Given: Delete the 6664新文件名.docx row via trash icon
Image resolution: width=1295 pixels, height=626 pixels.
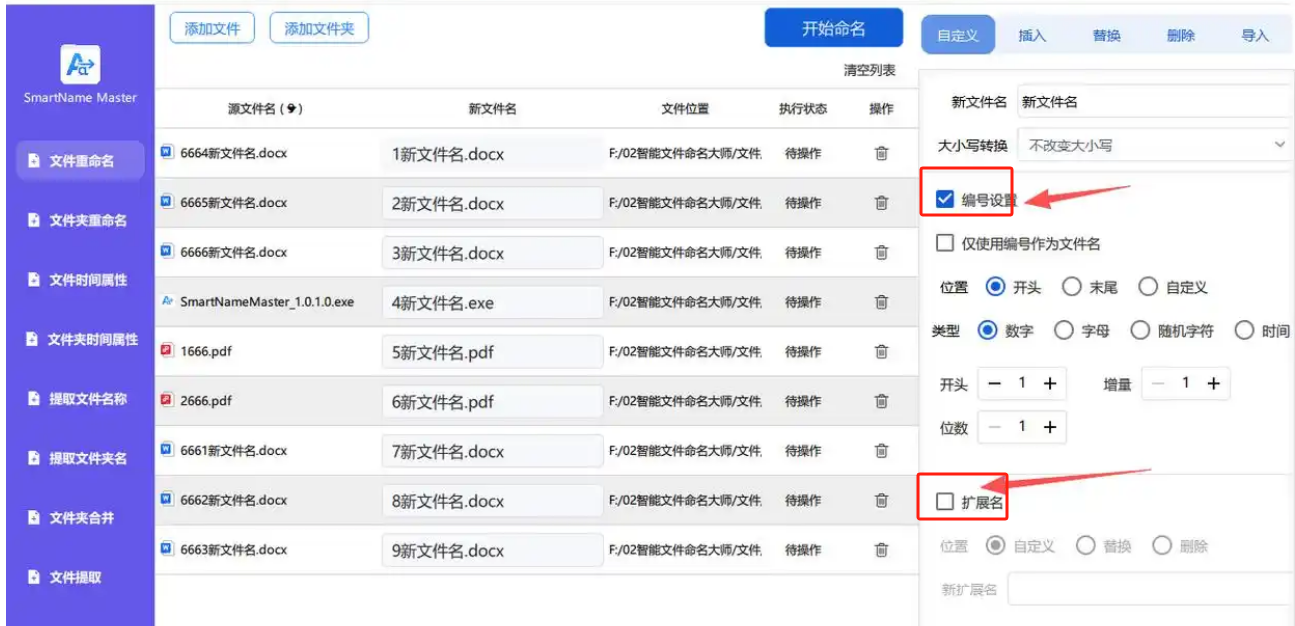Looking at the screenshot, I should [881, 153].
